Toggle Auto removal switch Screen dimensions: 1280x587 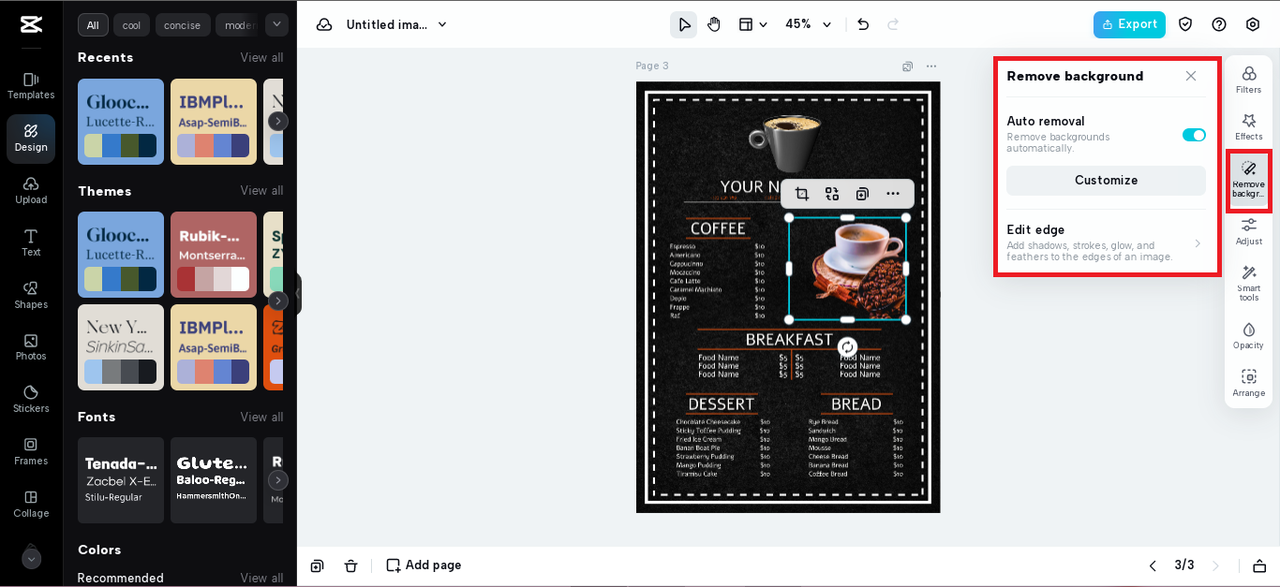[1194, 135]
